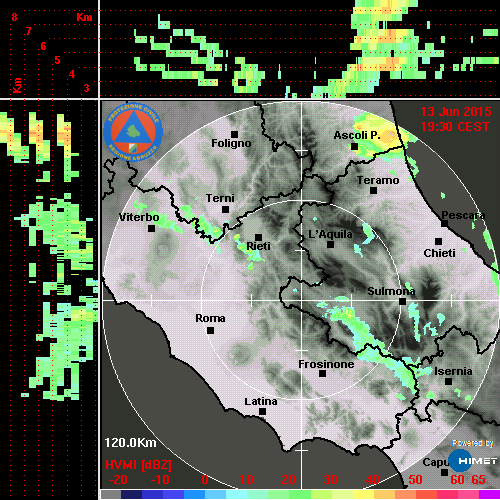Click the 30 dBZ scale value
500x500 pixels.
click(330, 480)
